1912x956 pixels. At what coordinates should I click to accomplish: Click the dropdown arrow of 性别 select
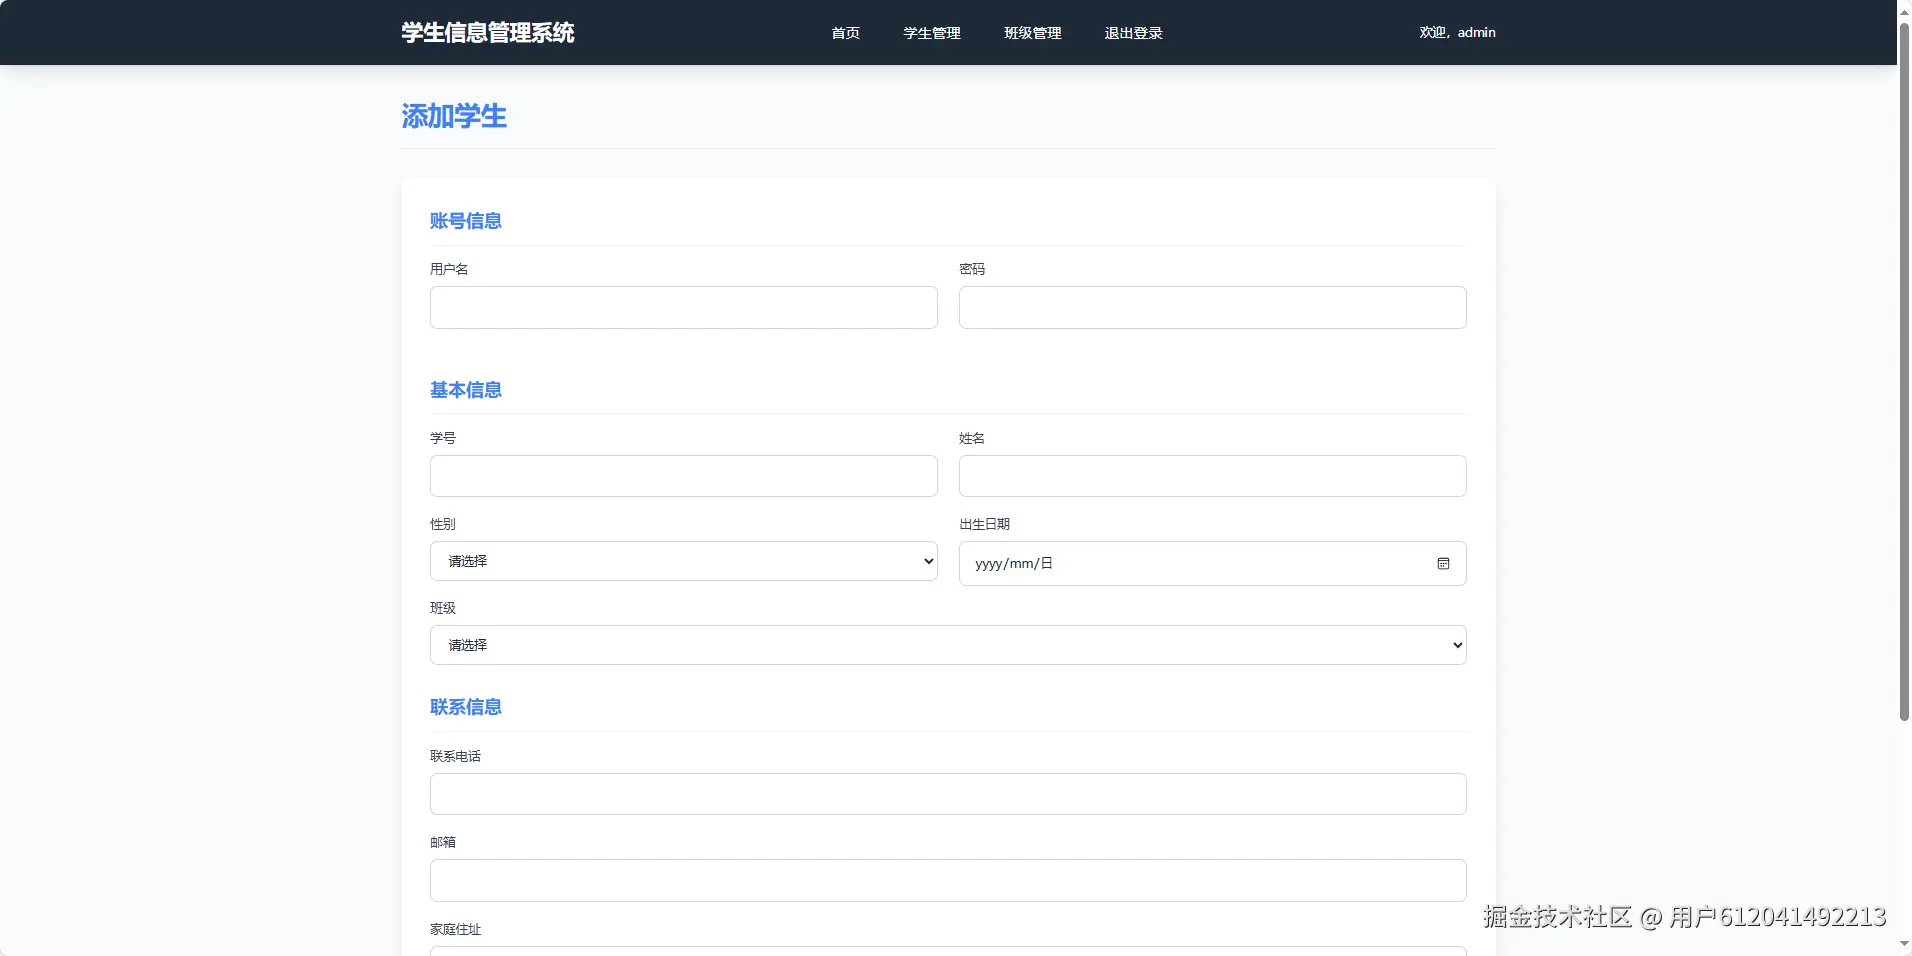coord(927,561)
